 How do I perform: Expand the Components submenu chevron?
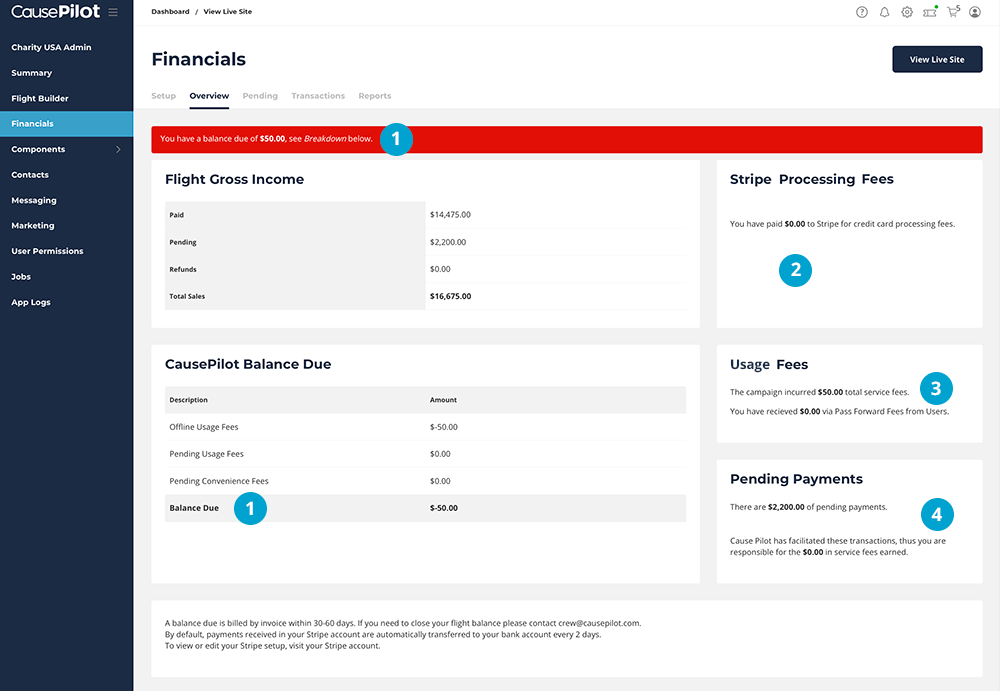click(x=118, y=149)
